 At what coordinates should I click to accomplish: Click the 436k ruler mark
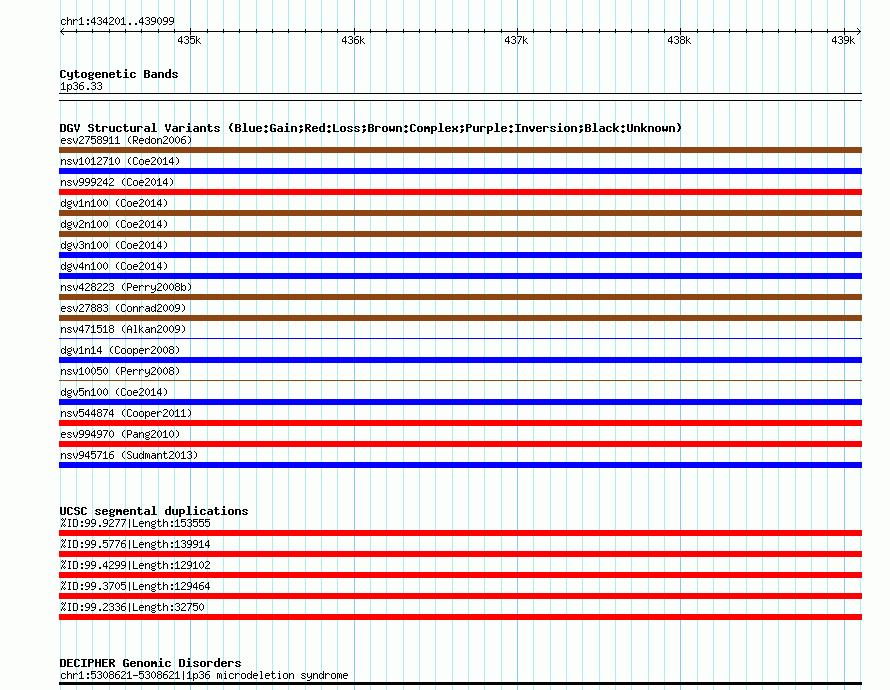pos(353,40)
